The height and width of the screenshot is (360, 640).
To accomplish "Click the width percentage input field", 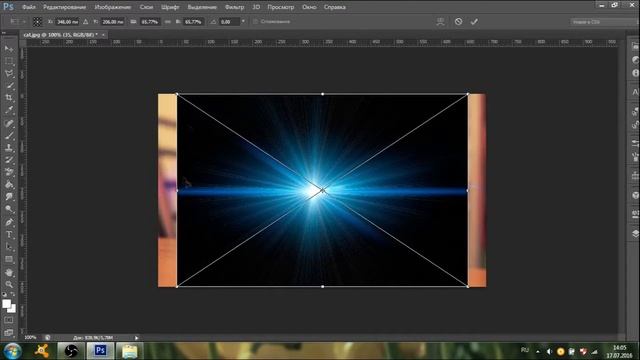I will (149, 22).
